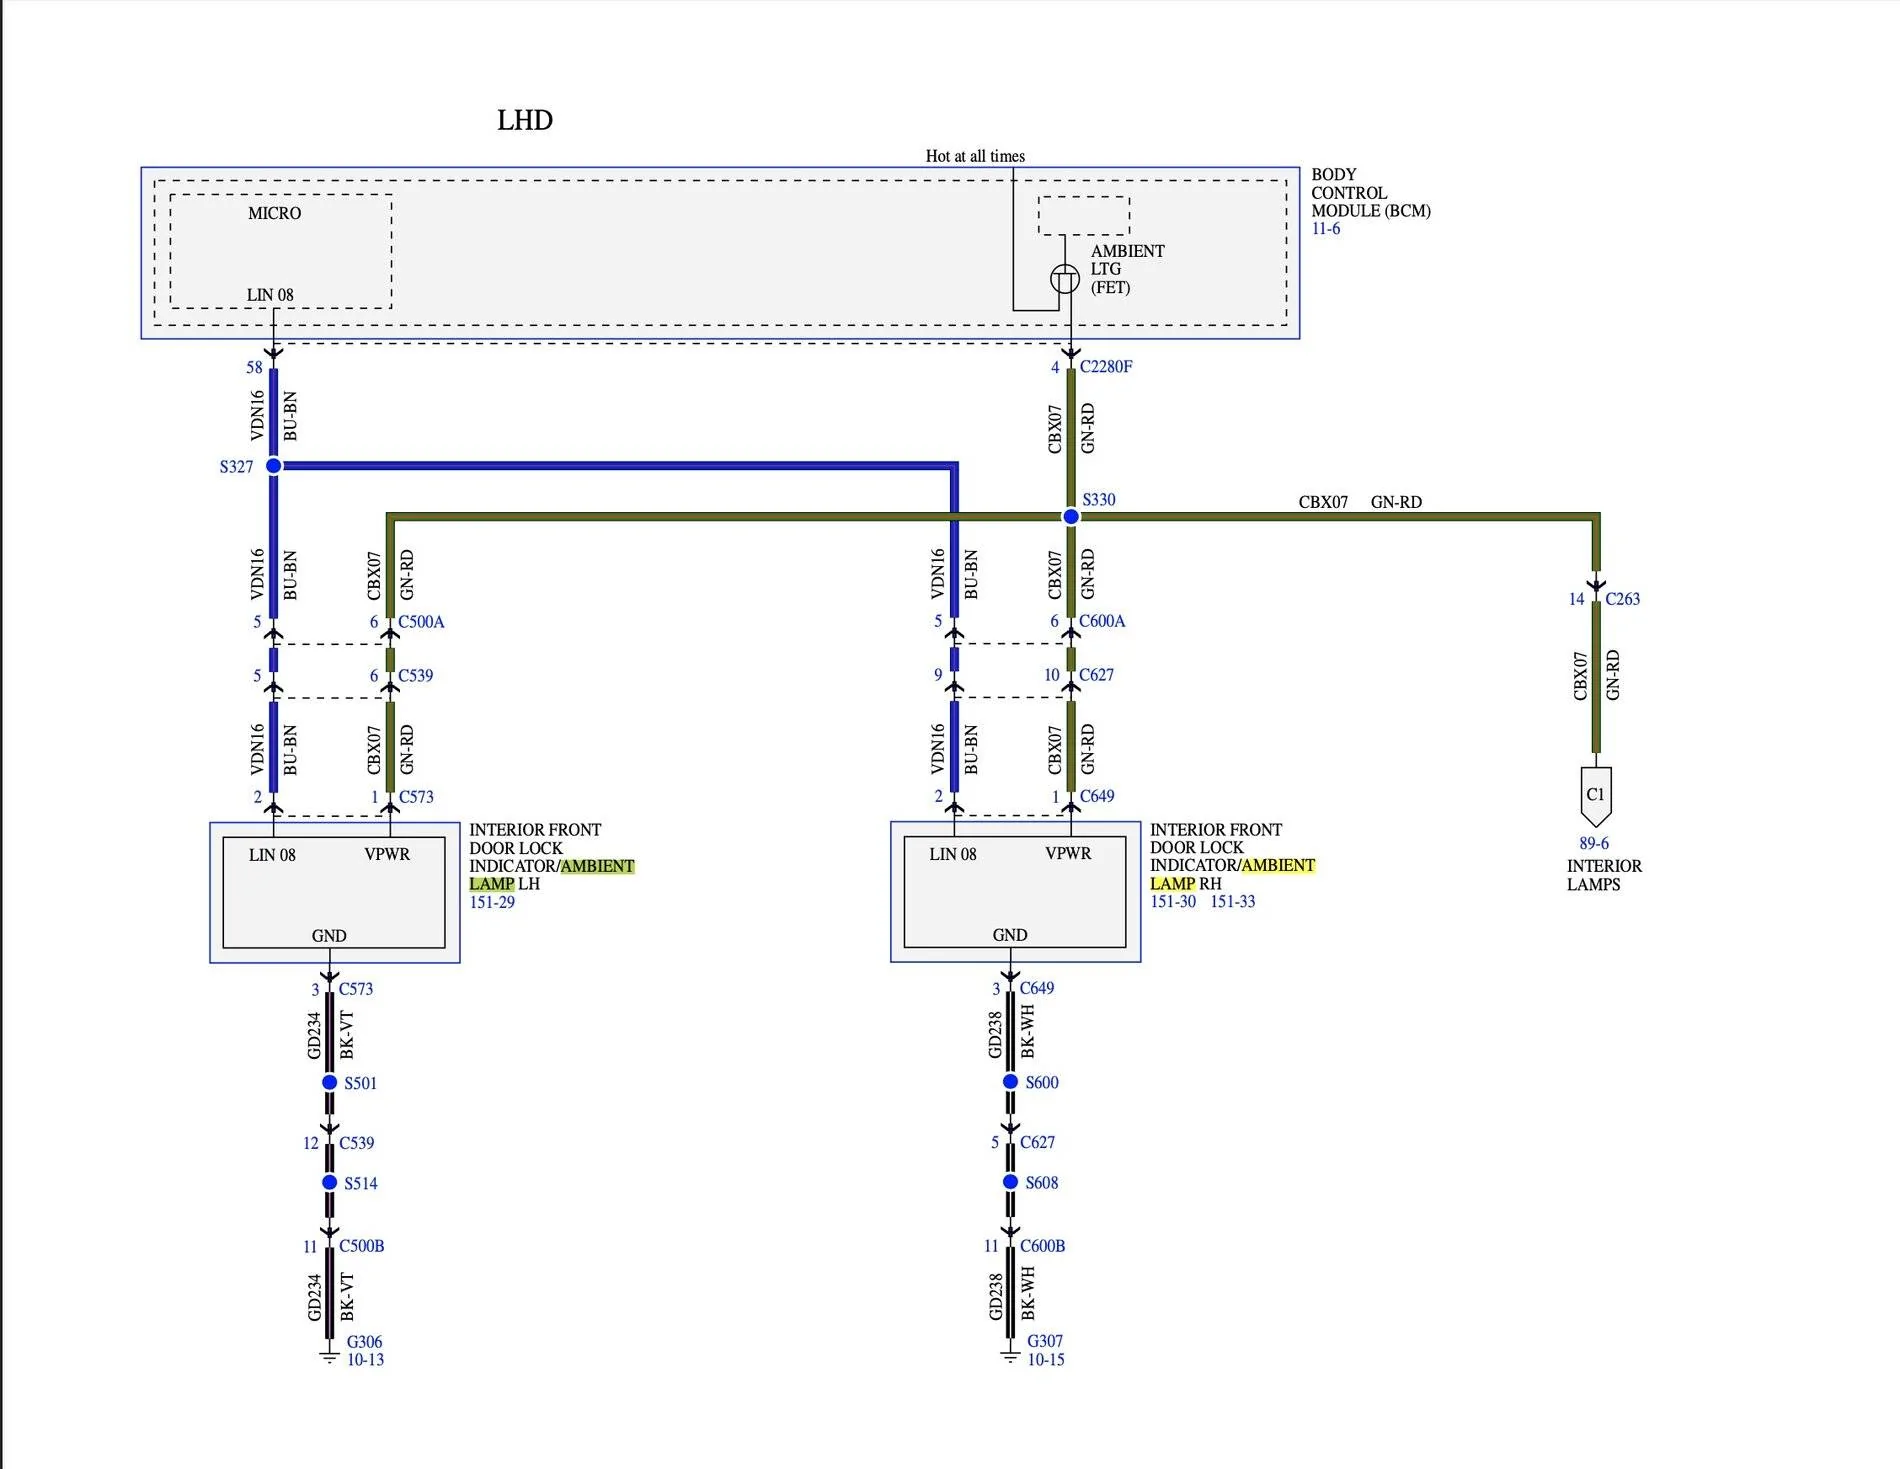Click the C1 connector arrow symbol
The width and height of the screenshot is (1900, 1469).
(x=1596, y=796)
